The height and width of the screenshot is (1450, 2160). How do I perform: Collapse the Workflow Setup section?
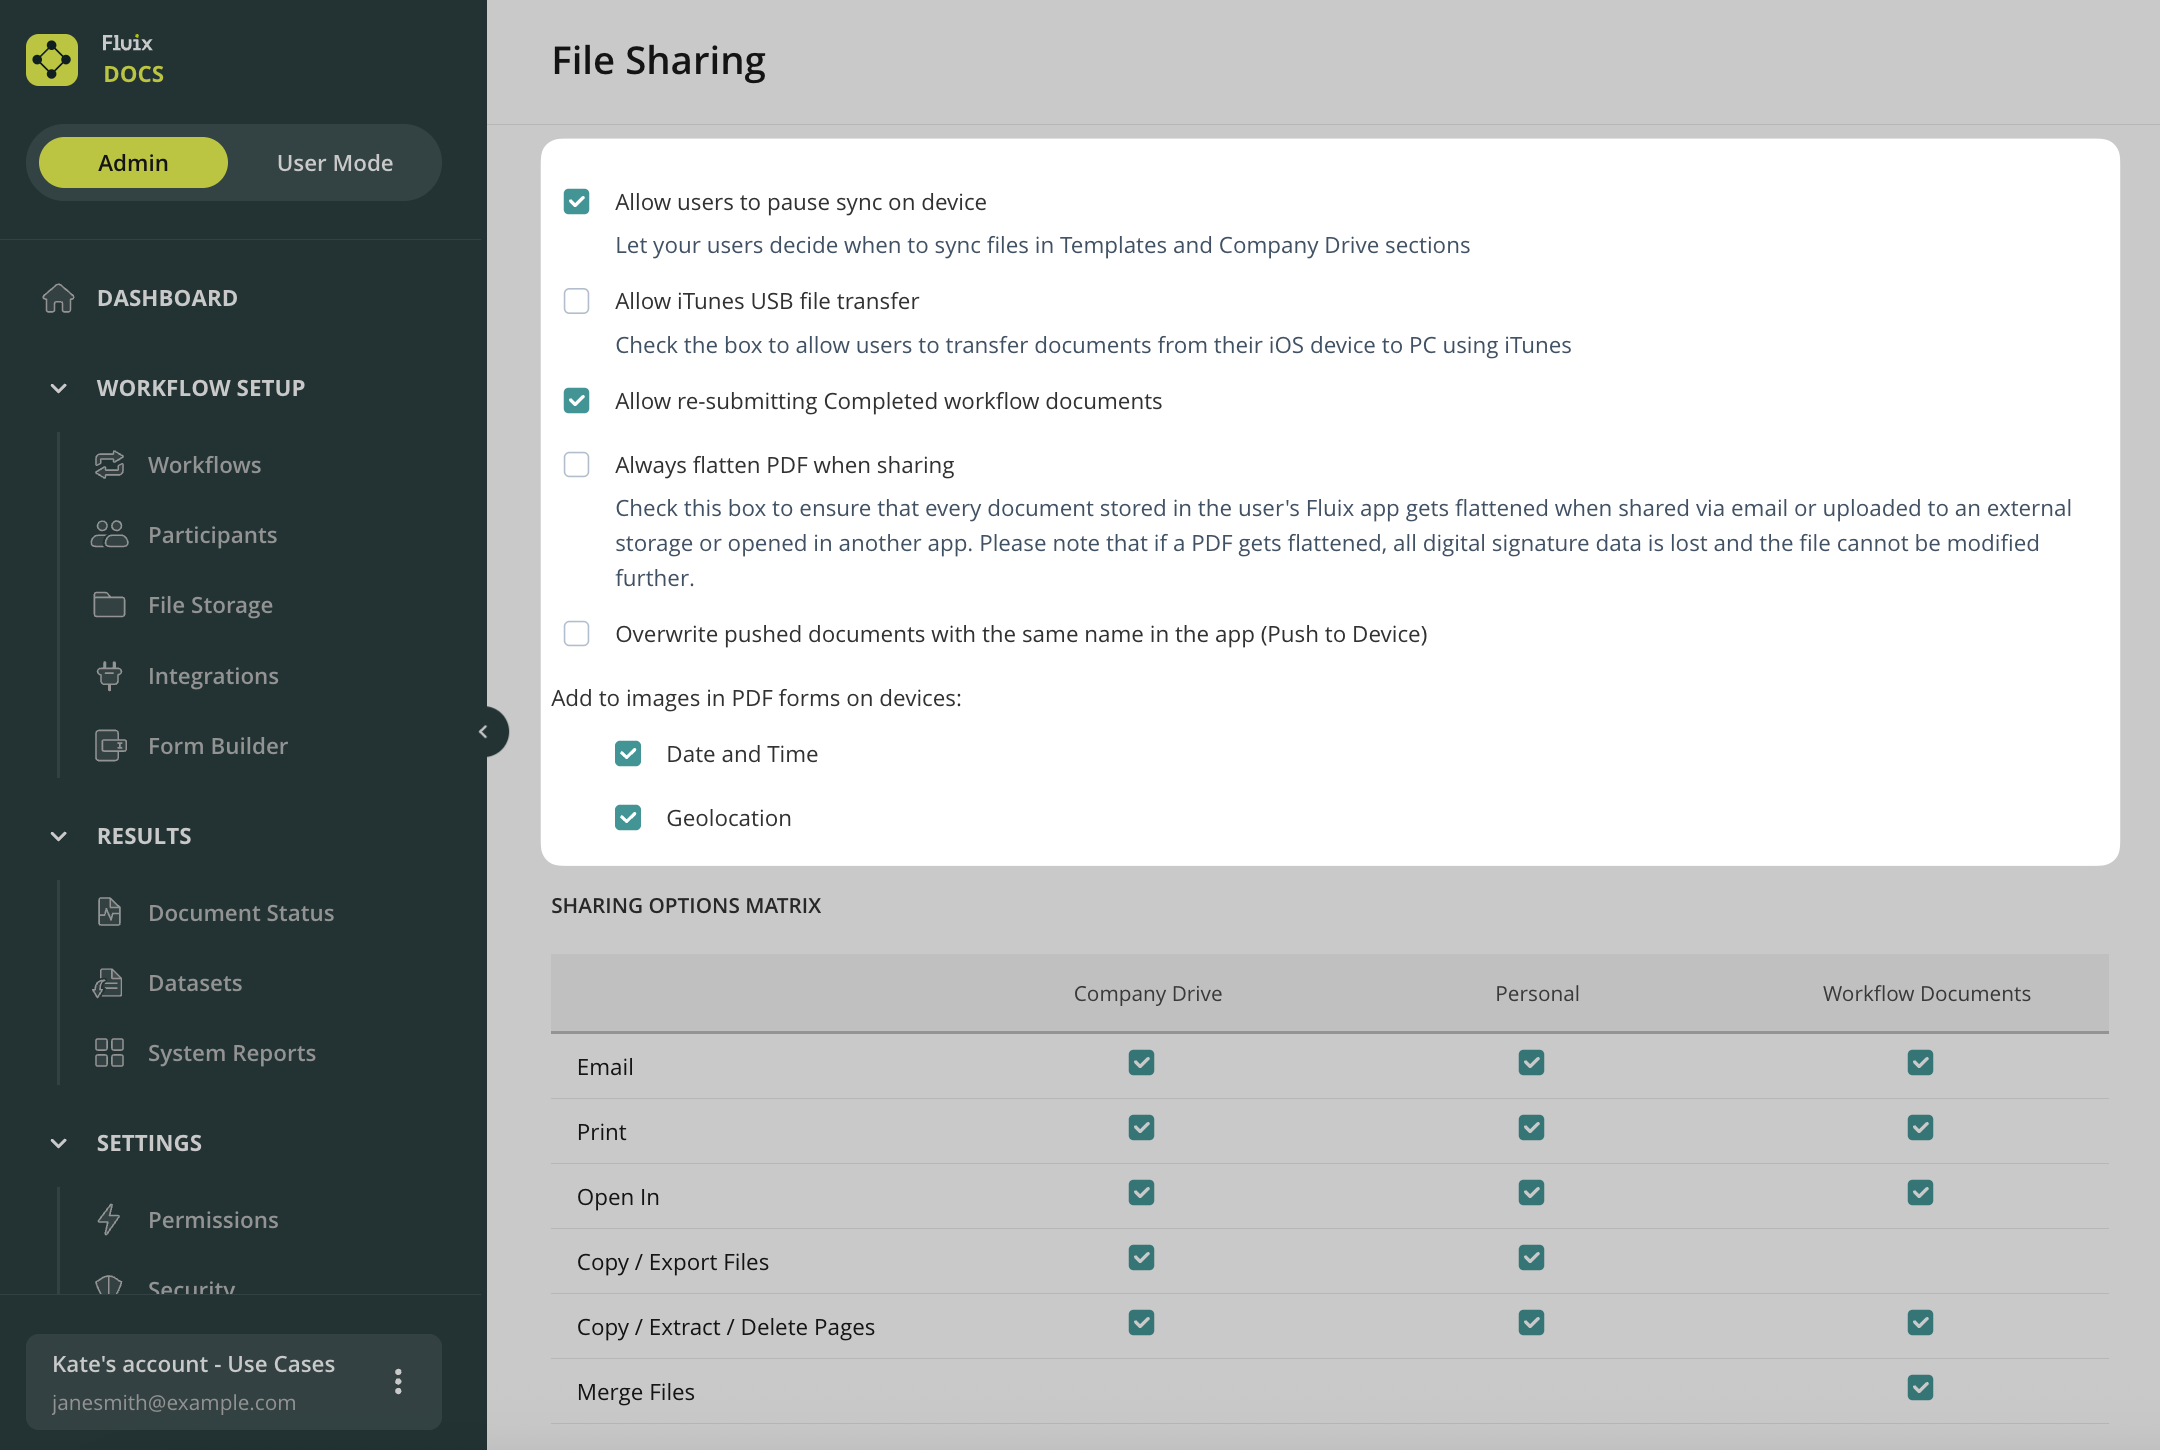tap(59, 388)
